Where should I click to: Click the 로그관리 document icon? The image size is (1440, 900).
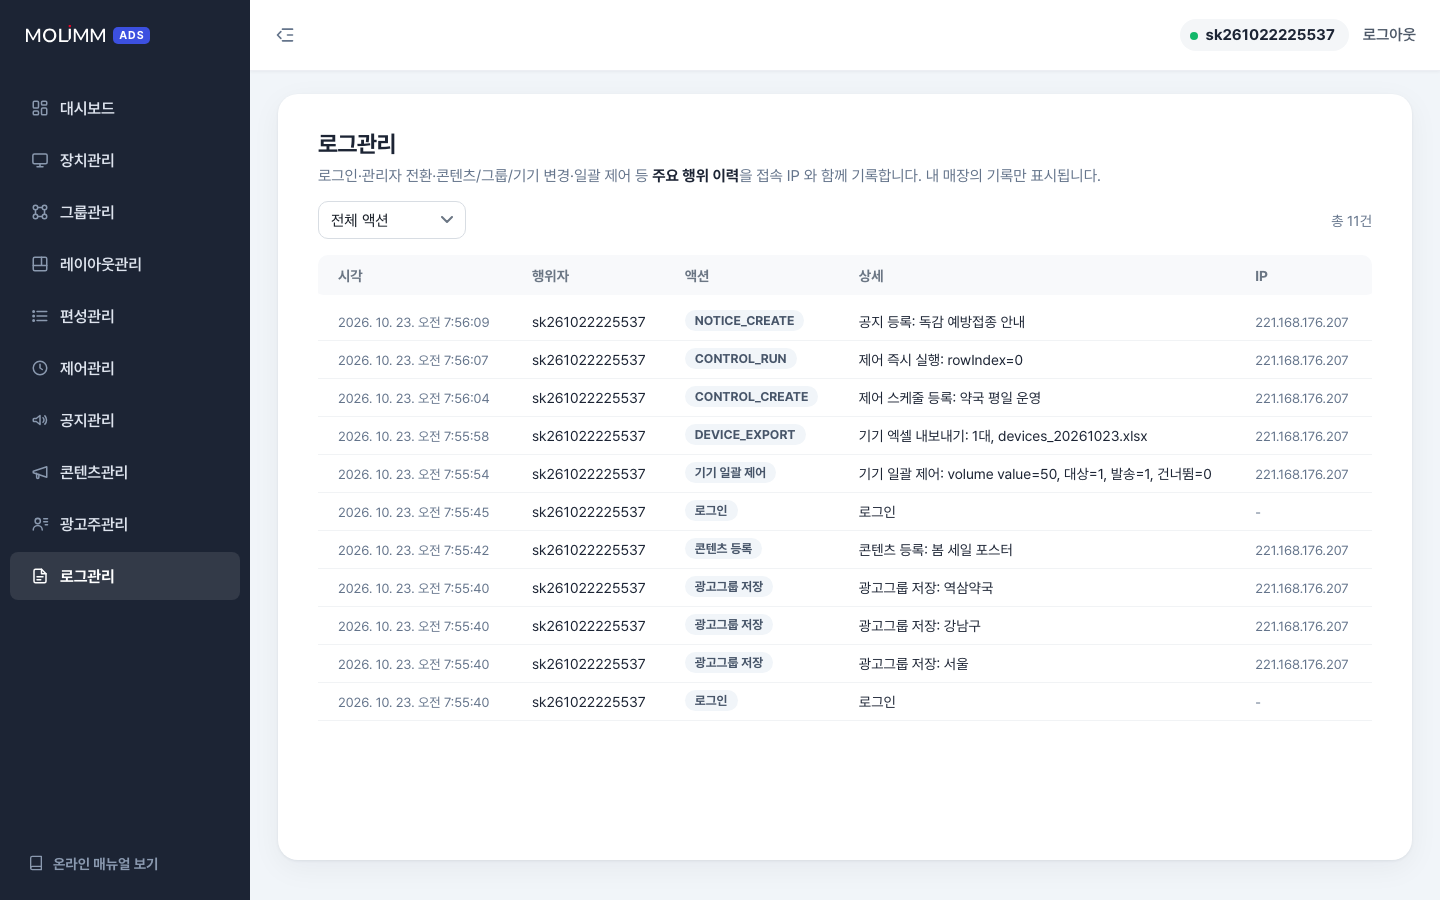coord(40,576)
